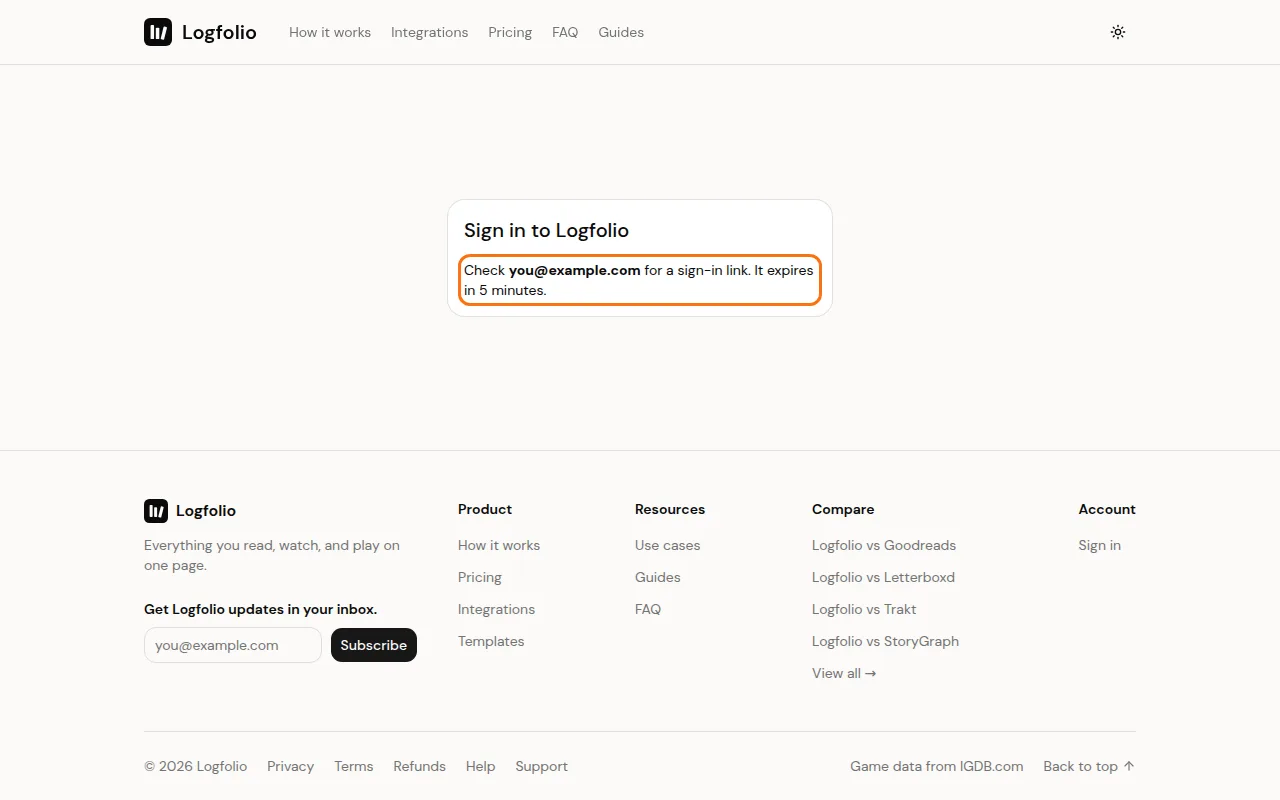Image resolution: width=1280 pixels, height=800 pixels.
Task: Open Logfolio vs Letterboxd comparison
Action: pyautogui.click(x=883, y=577)
